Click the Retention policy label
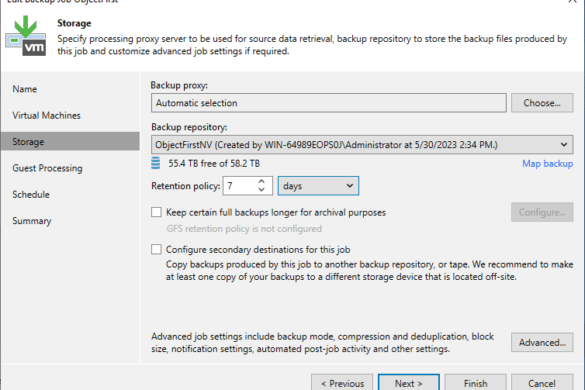The width and height of the screenshot is (585, 390). click(185, 186)
